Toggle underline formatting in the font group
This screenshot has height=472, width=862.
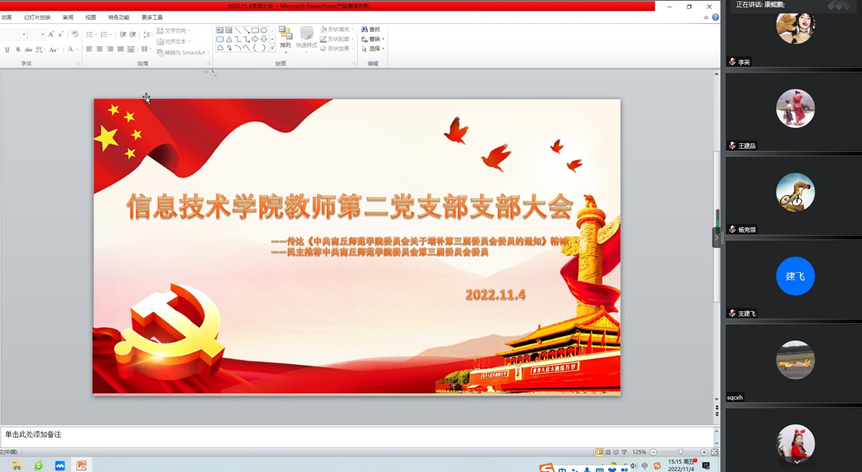coord(7,49)
